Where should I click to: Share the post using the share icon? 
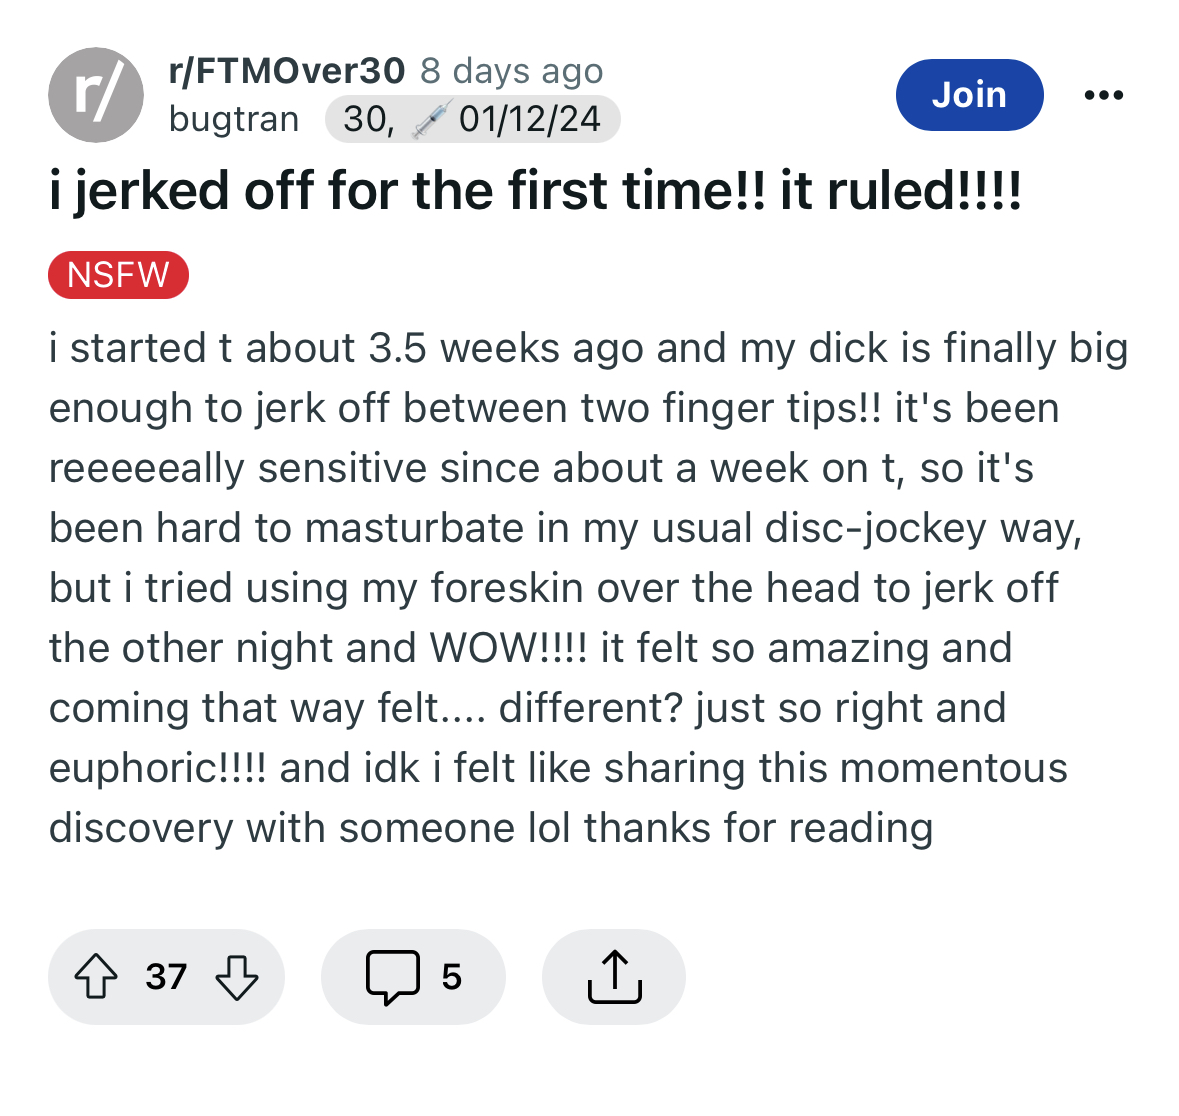point(614,976)
